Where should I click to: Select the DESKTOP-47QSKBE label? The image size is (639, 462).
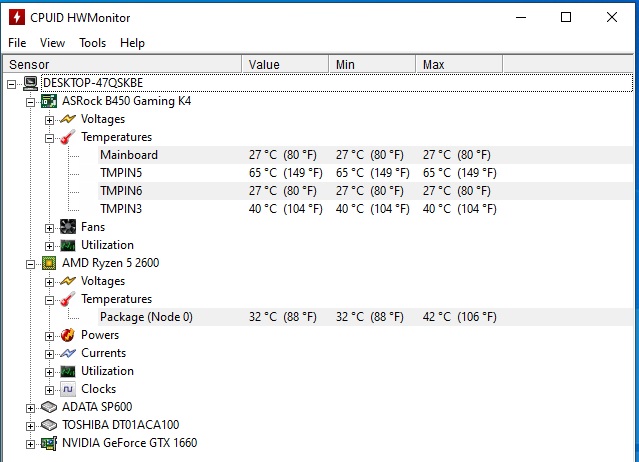click(93, 83)
